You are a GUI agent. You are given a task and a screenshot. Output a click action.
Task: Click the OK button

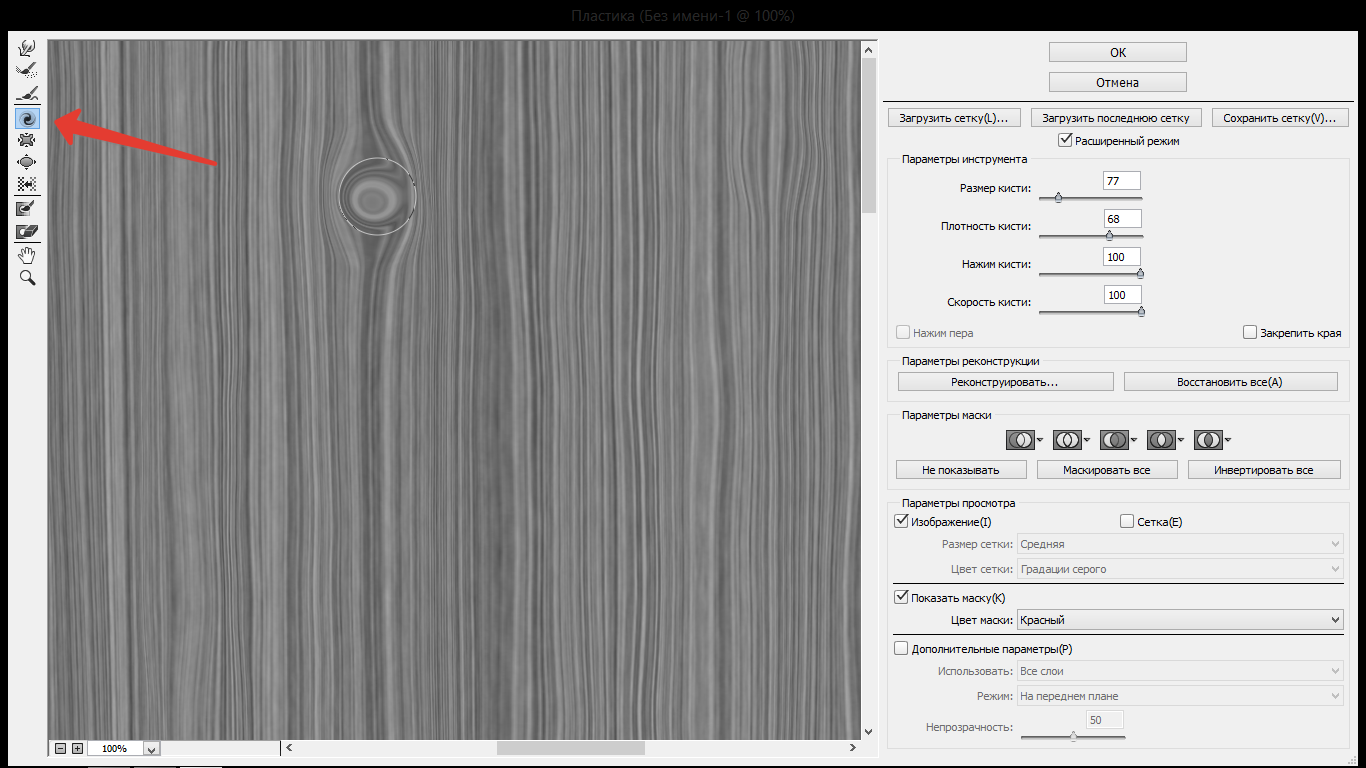[1118, 52]
